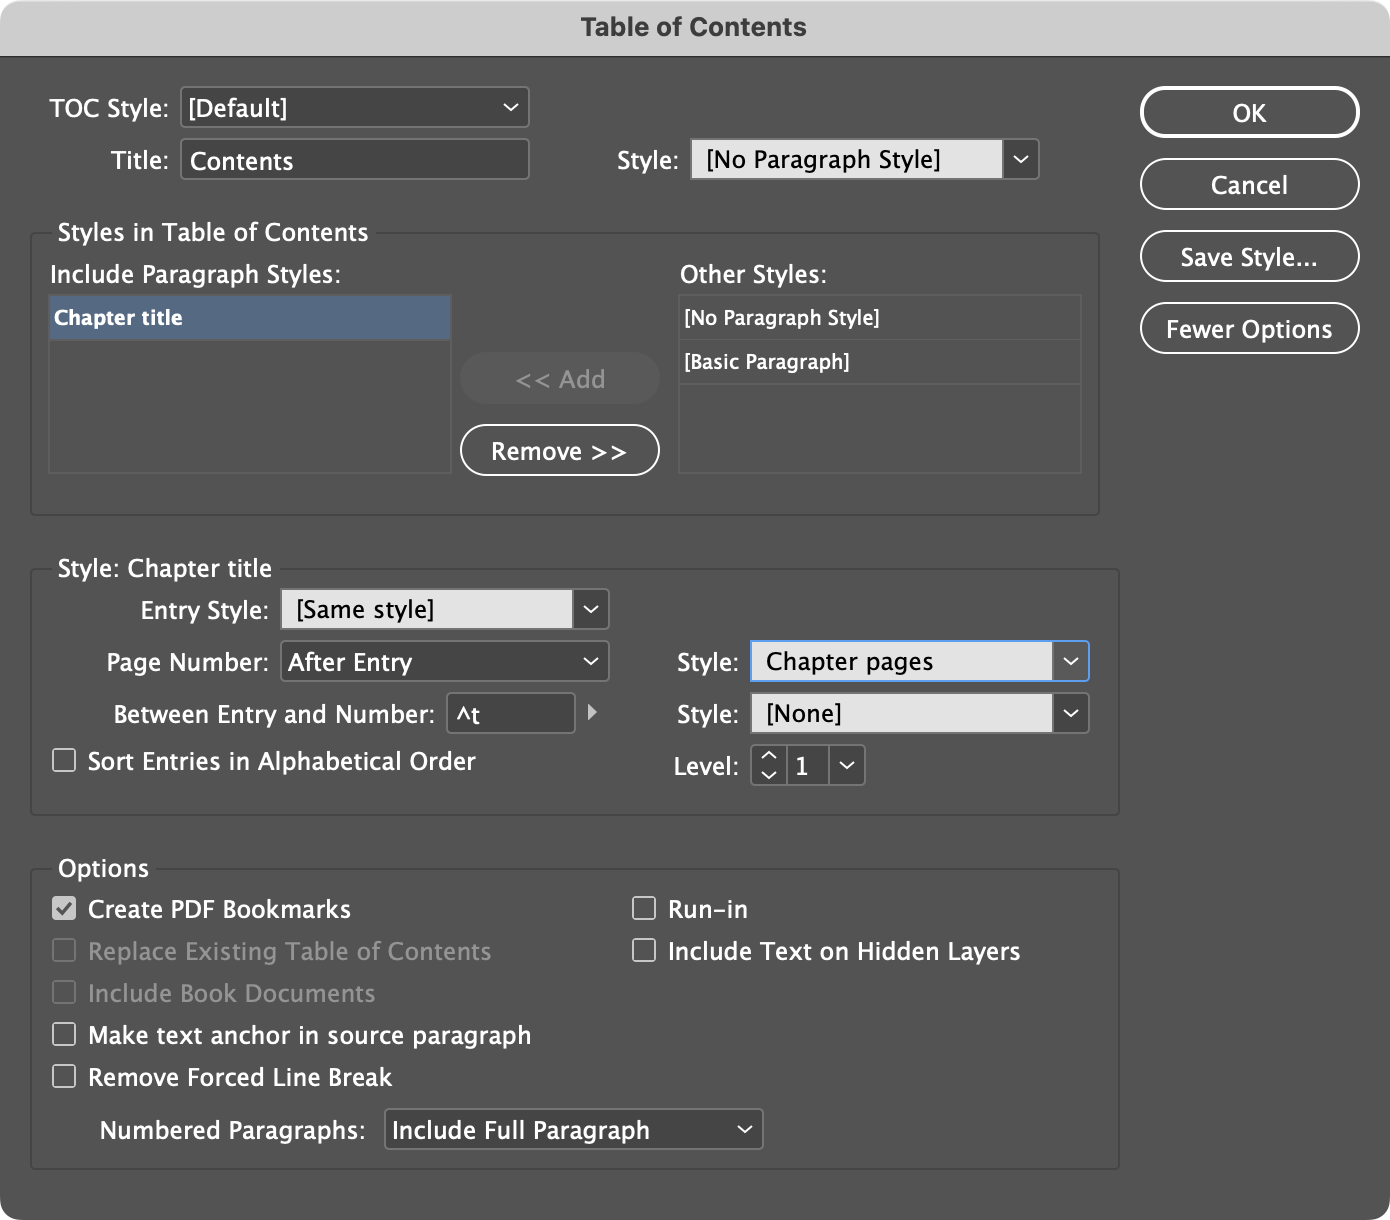Select [Basic Paragraph] in Other Styles list

880,361
